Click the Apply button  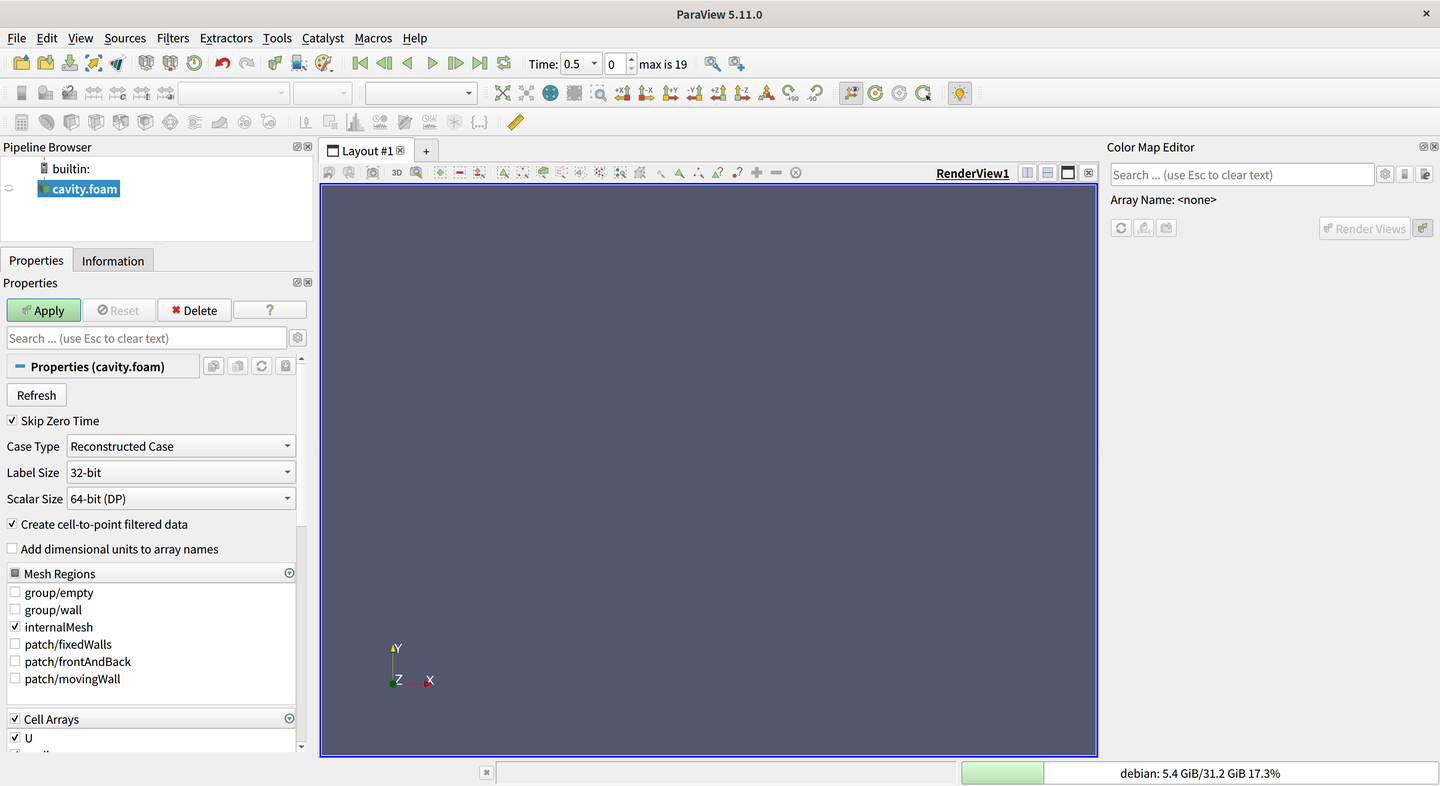tap(43, 310)
